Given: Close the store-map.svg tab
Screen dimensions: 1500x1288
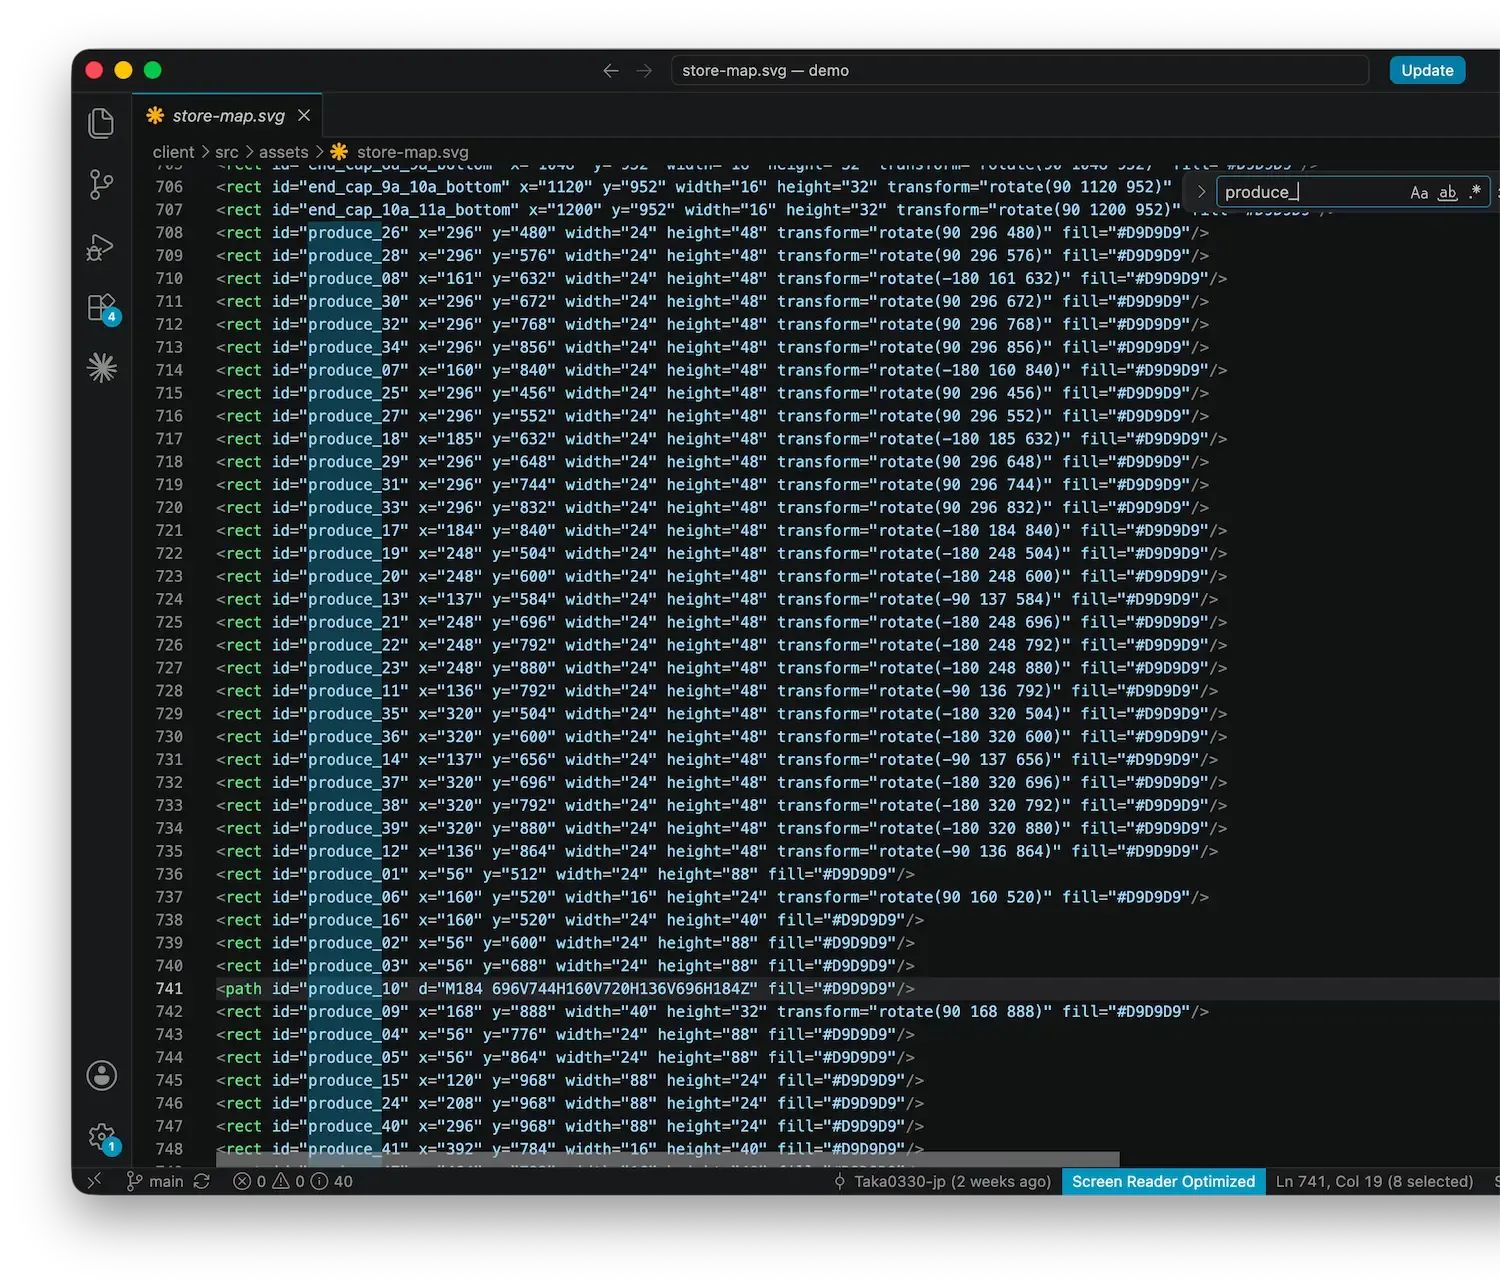Looking at the screenshot, I should tap(304, 116).
